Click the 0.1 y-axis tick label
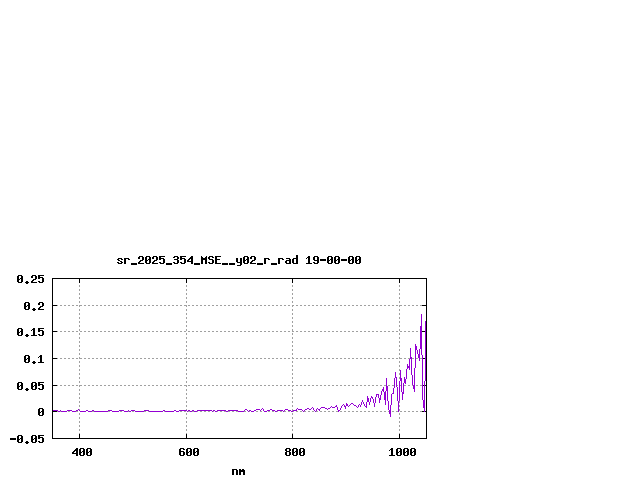 pos(34,359)
